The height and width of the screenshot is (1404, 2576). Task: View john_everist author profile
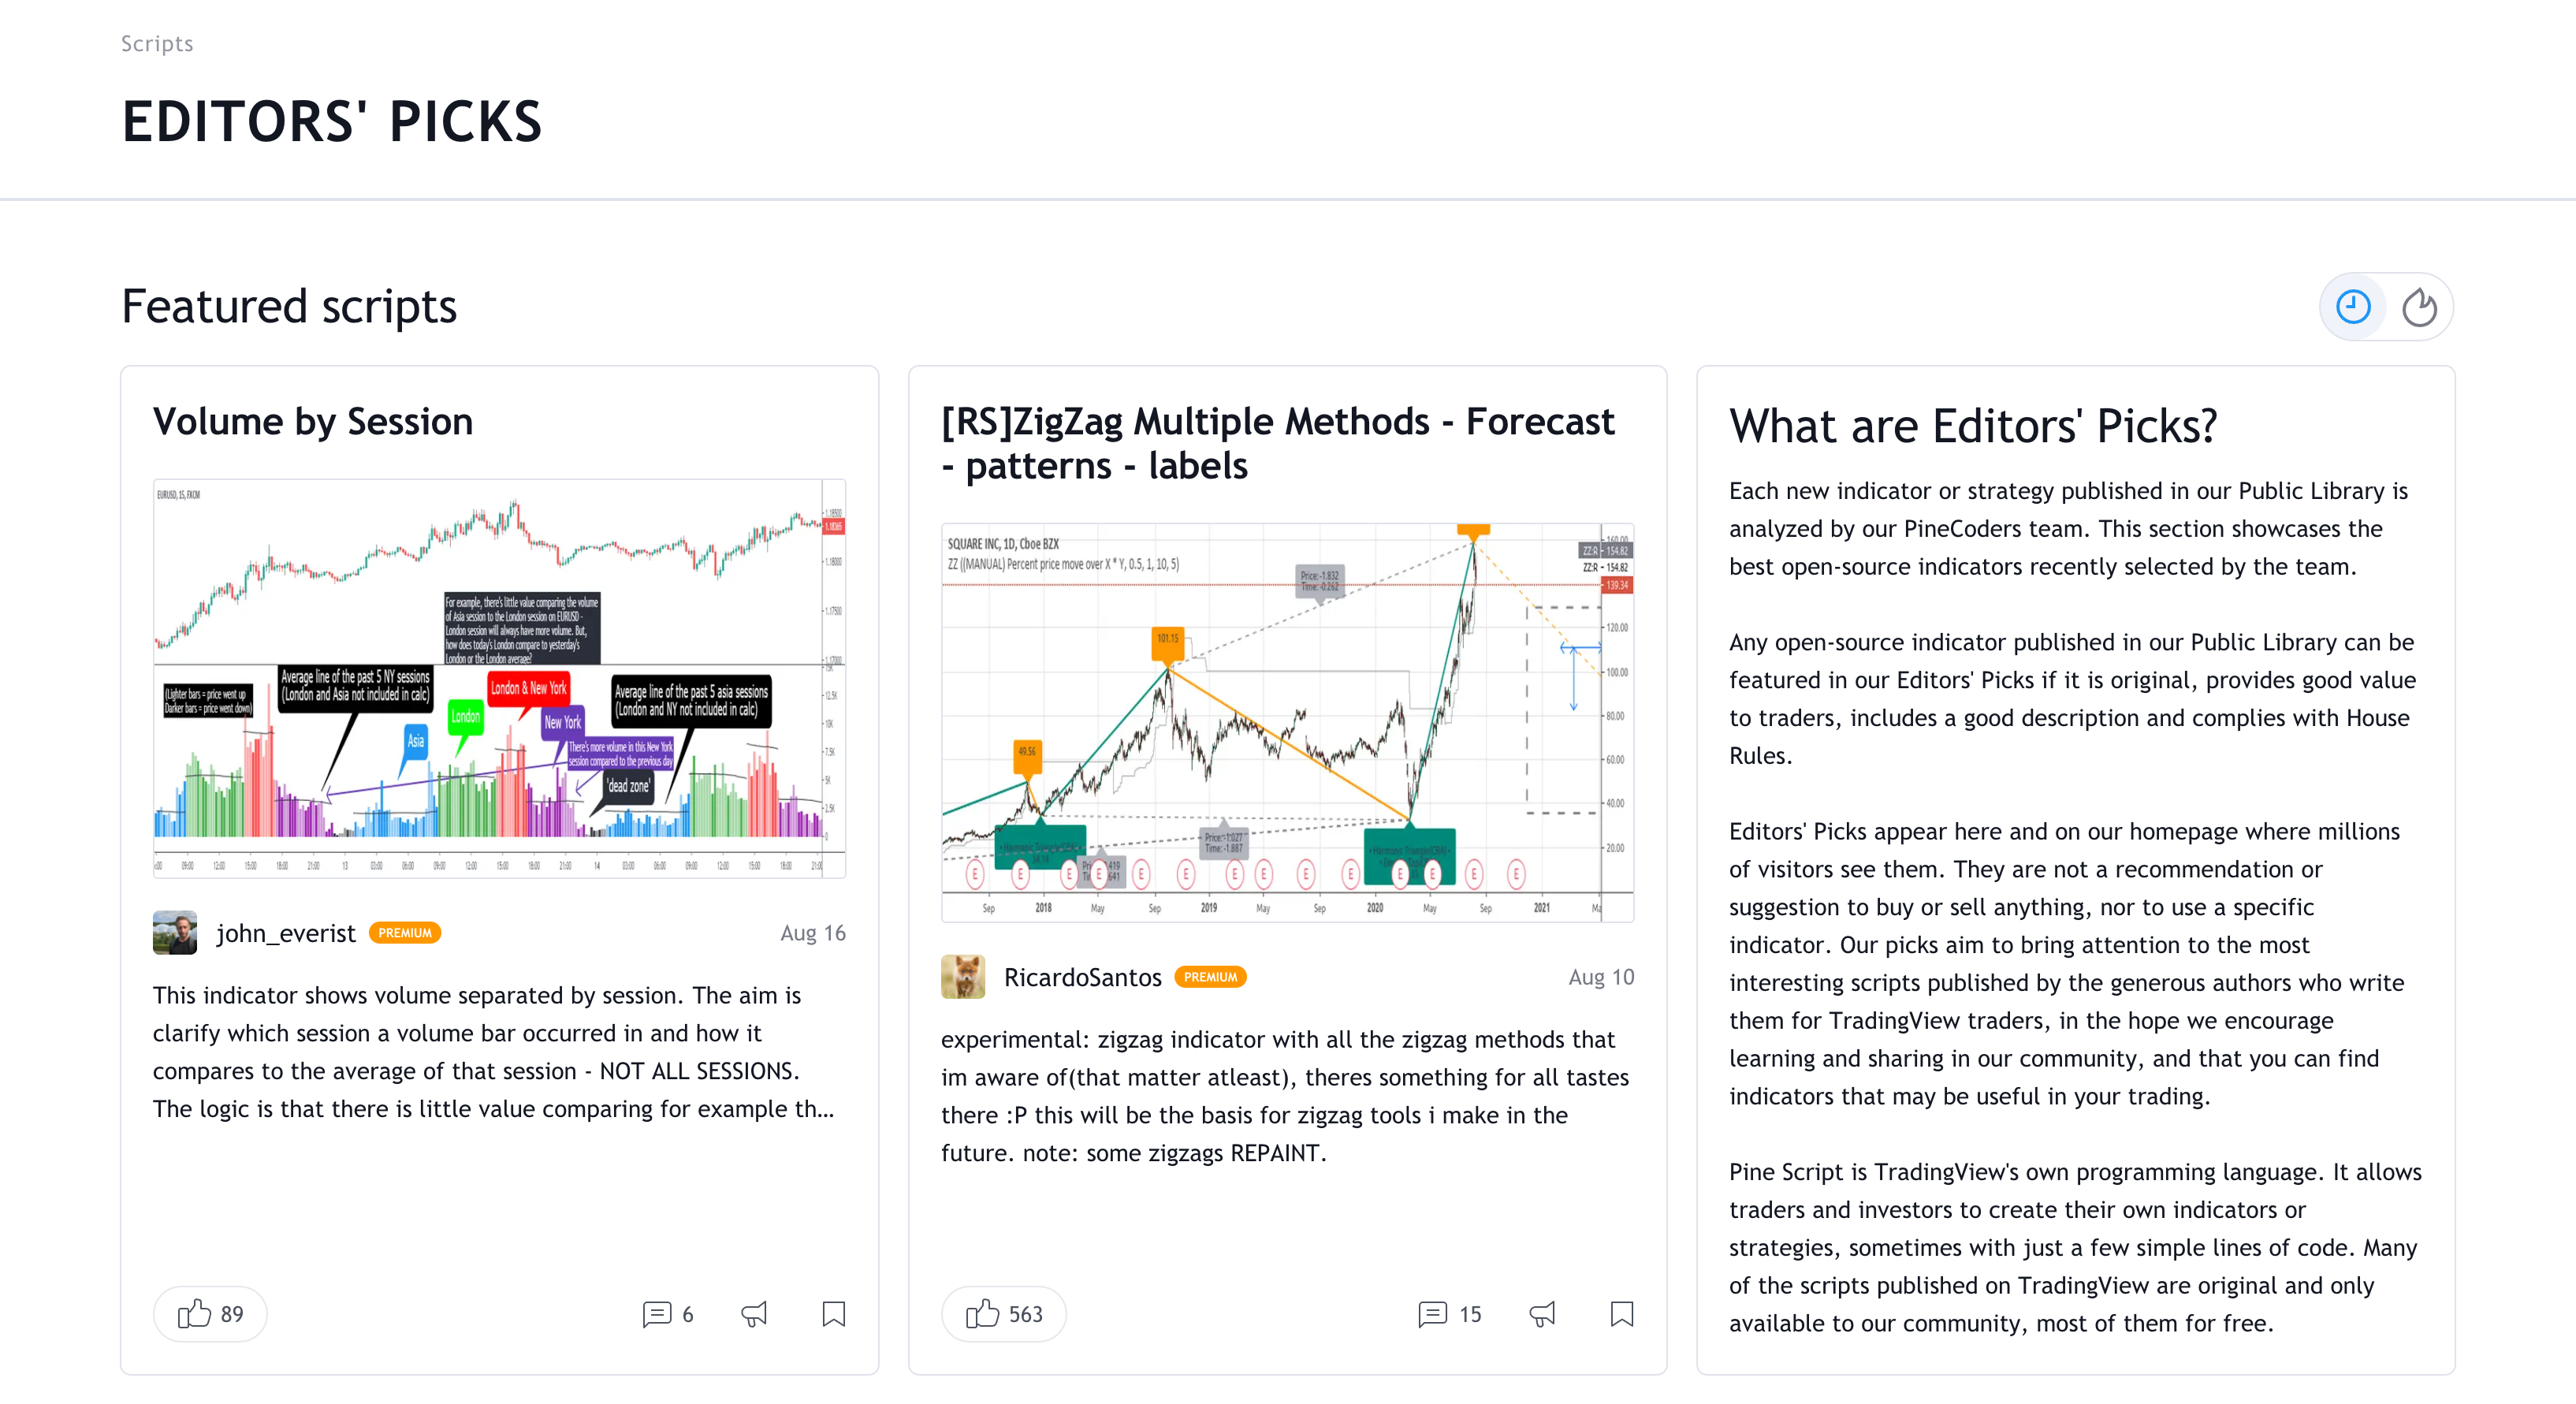286,933
